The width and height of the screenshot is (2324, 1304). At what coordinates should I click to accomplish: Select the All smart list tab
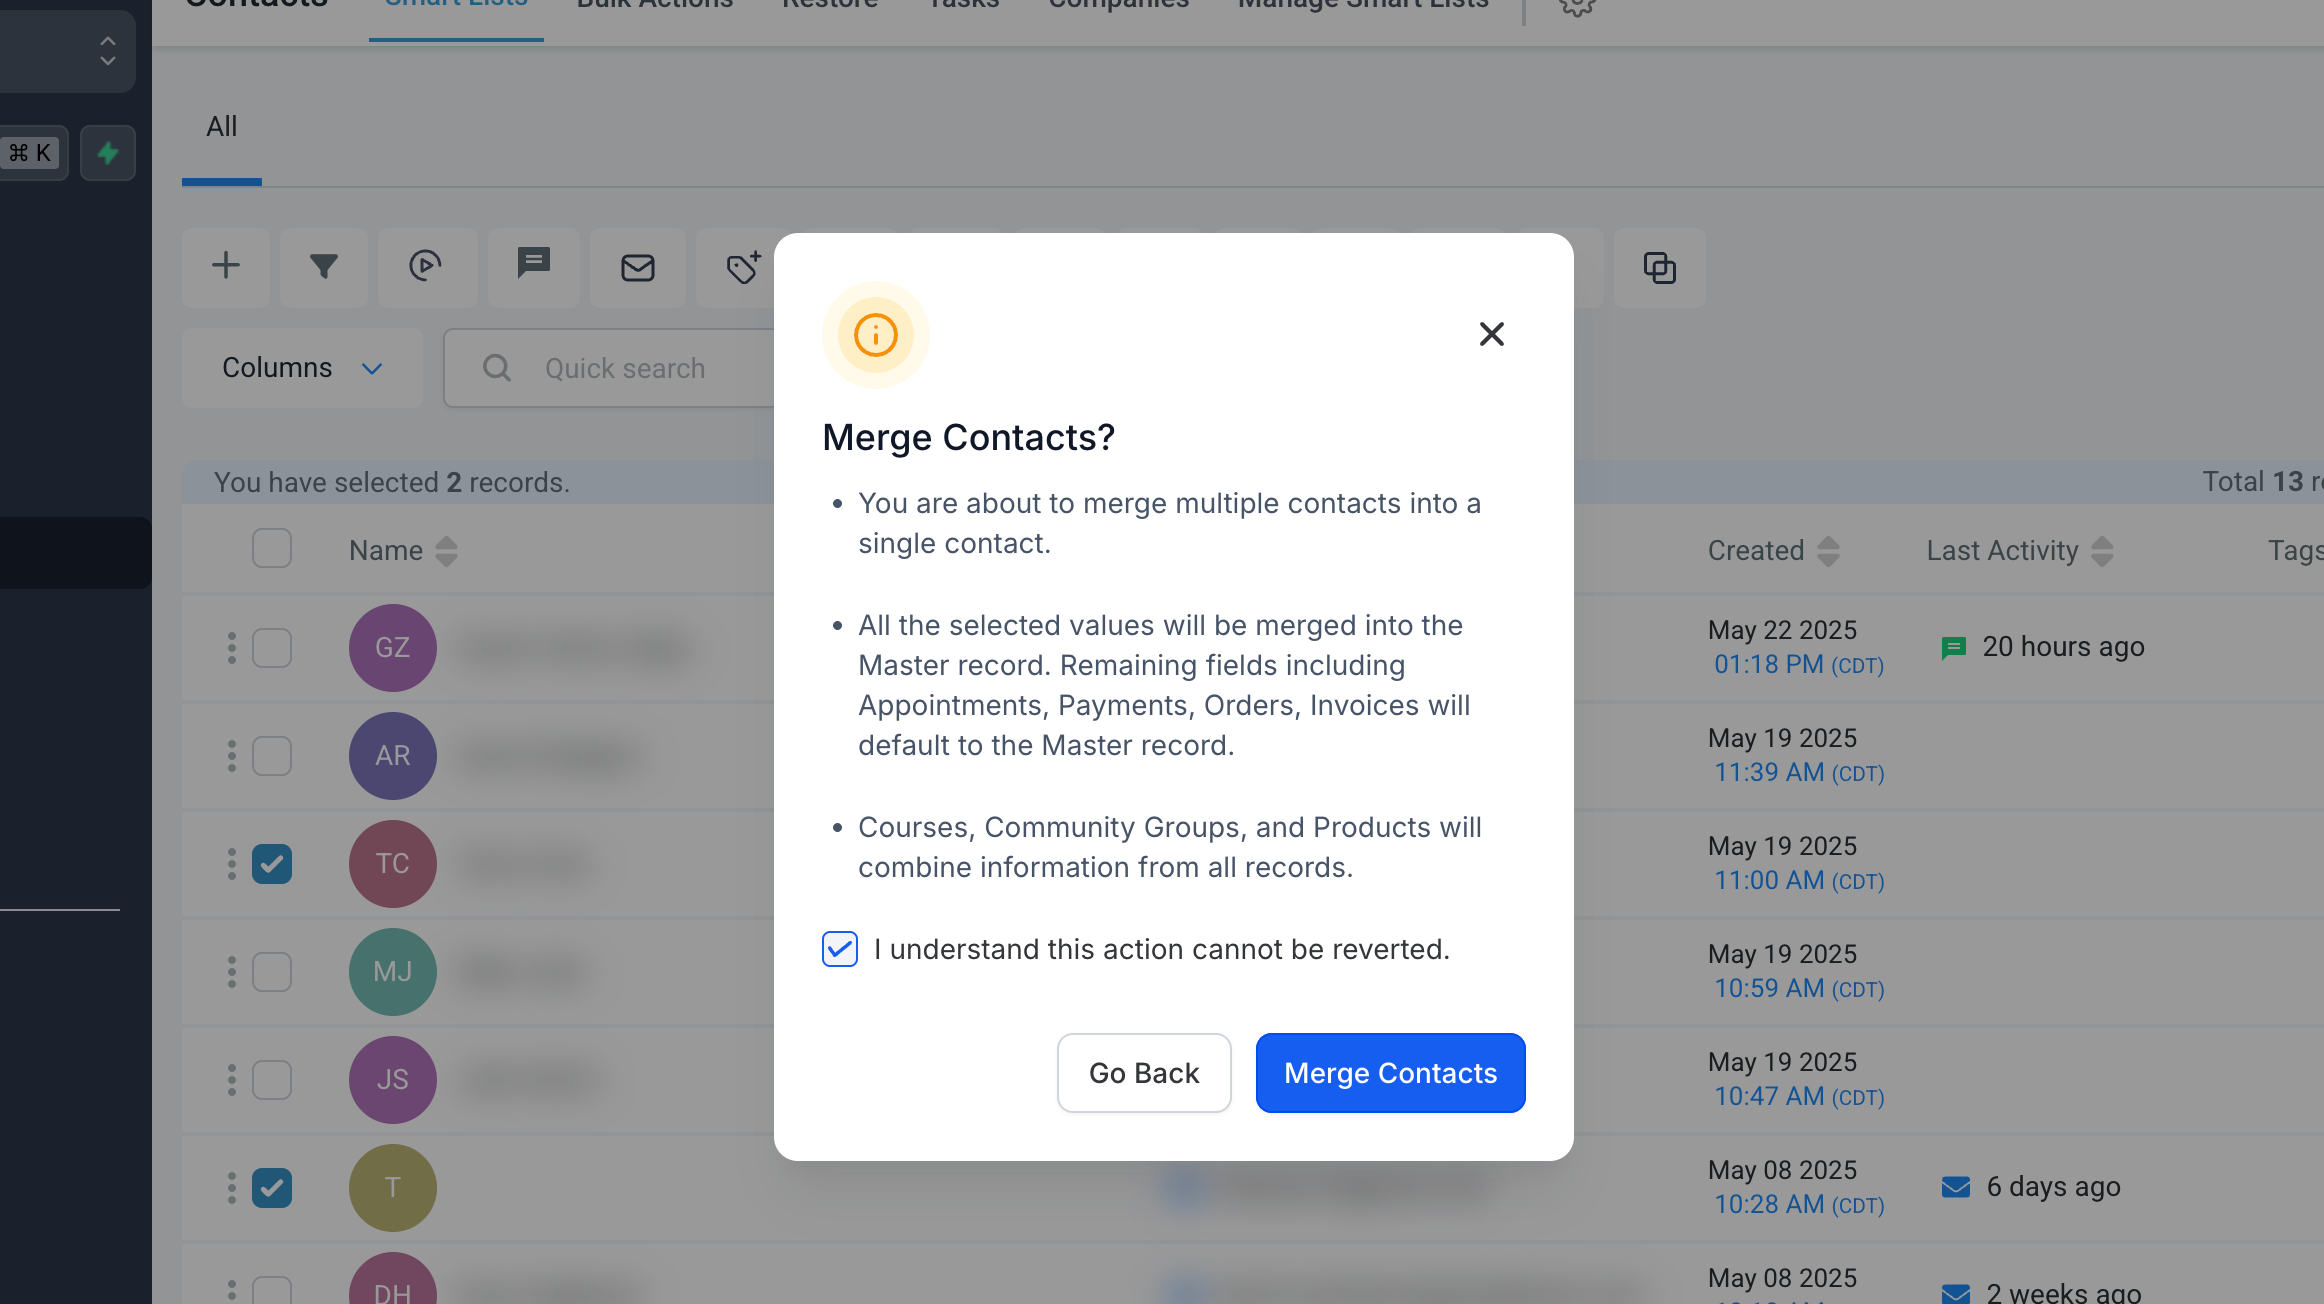222,127
